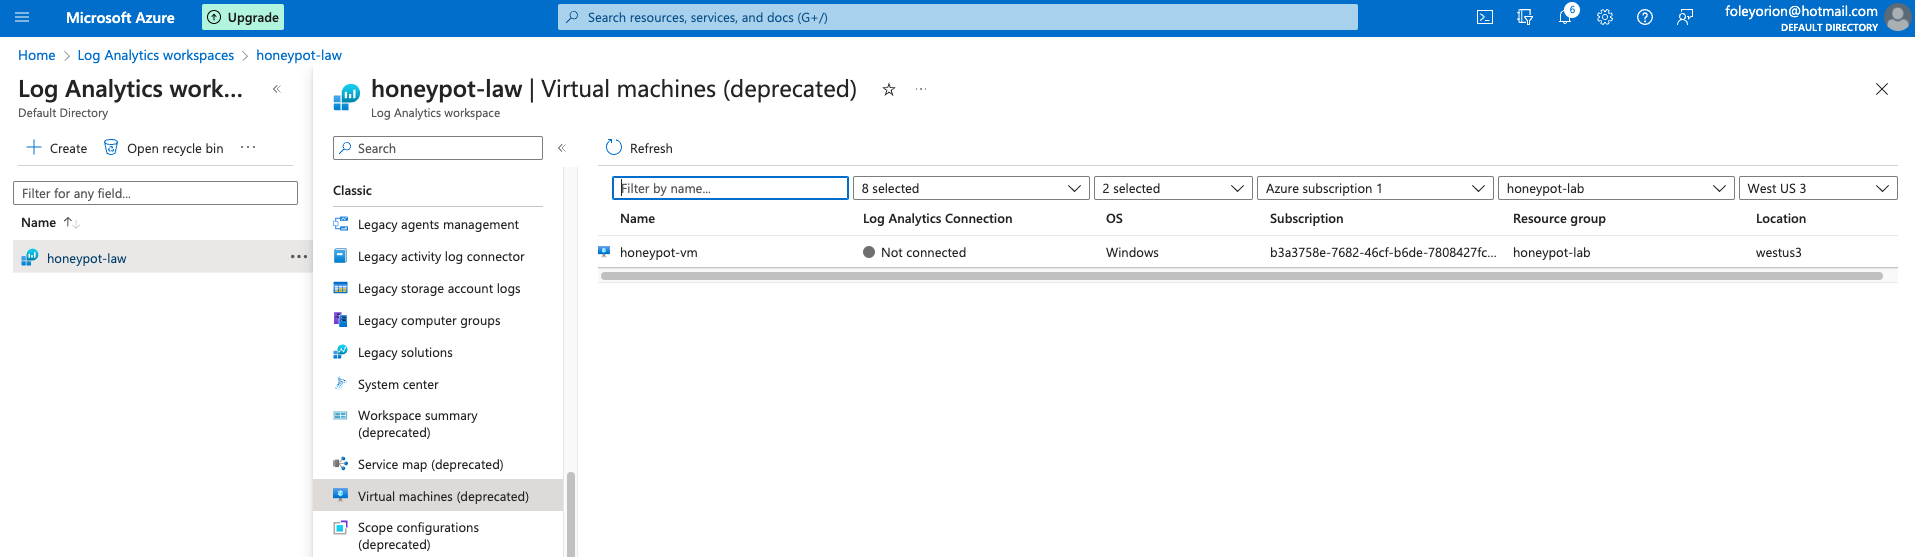Open Cloud Shell from the top bar
Screen dimensions: 1915x557
pos(1485,17)
